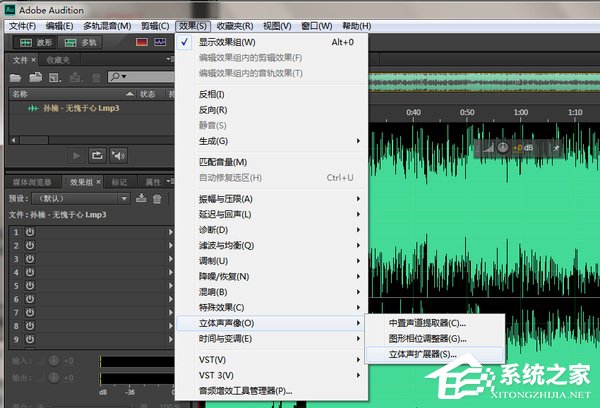
Task: Open the 预设 (默认) dropdown
Action: click(x=81, y=199)
